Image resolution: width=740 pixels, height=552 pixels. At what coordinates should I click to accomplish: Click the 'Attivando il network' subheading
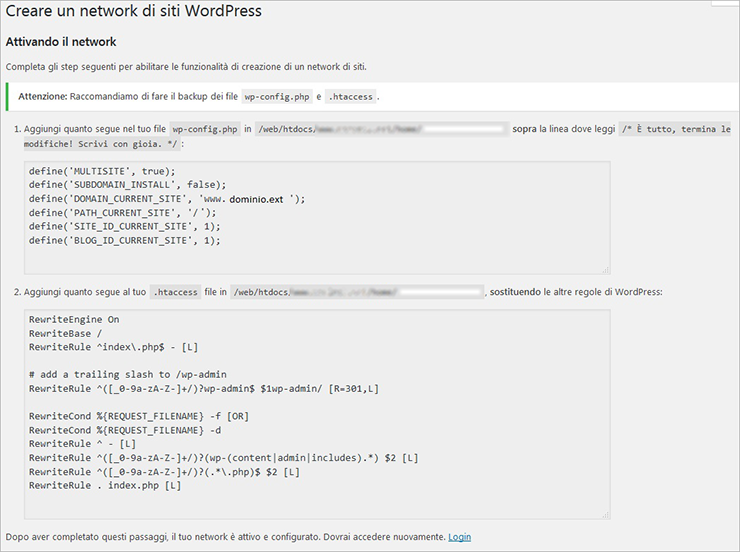tap(61, 42)
